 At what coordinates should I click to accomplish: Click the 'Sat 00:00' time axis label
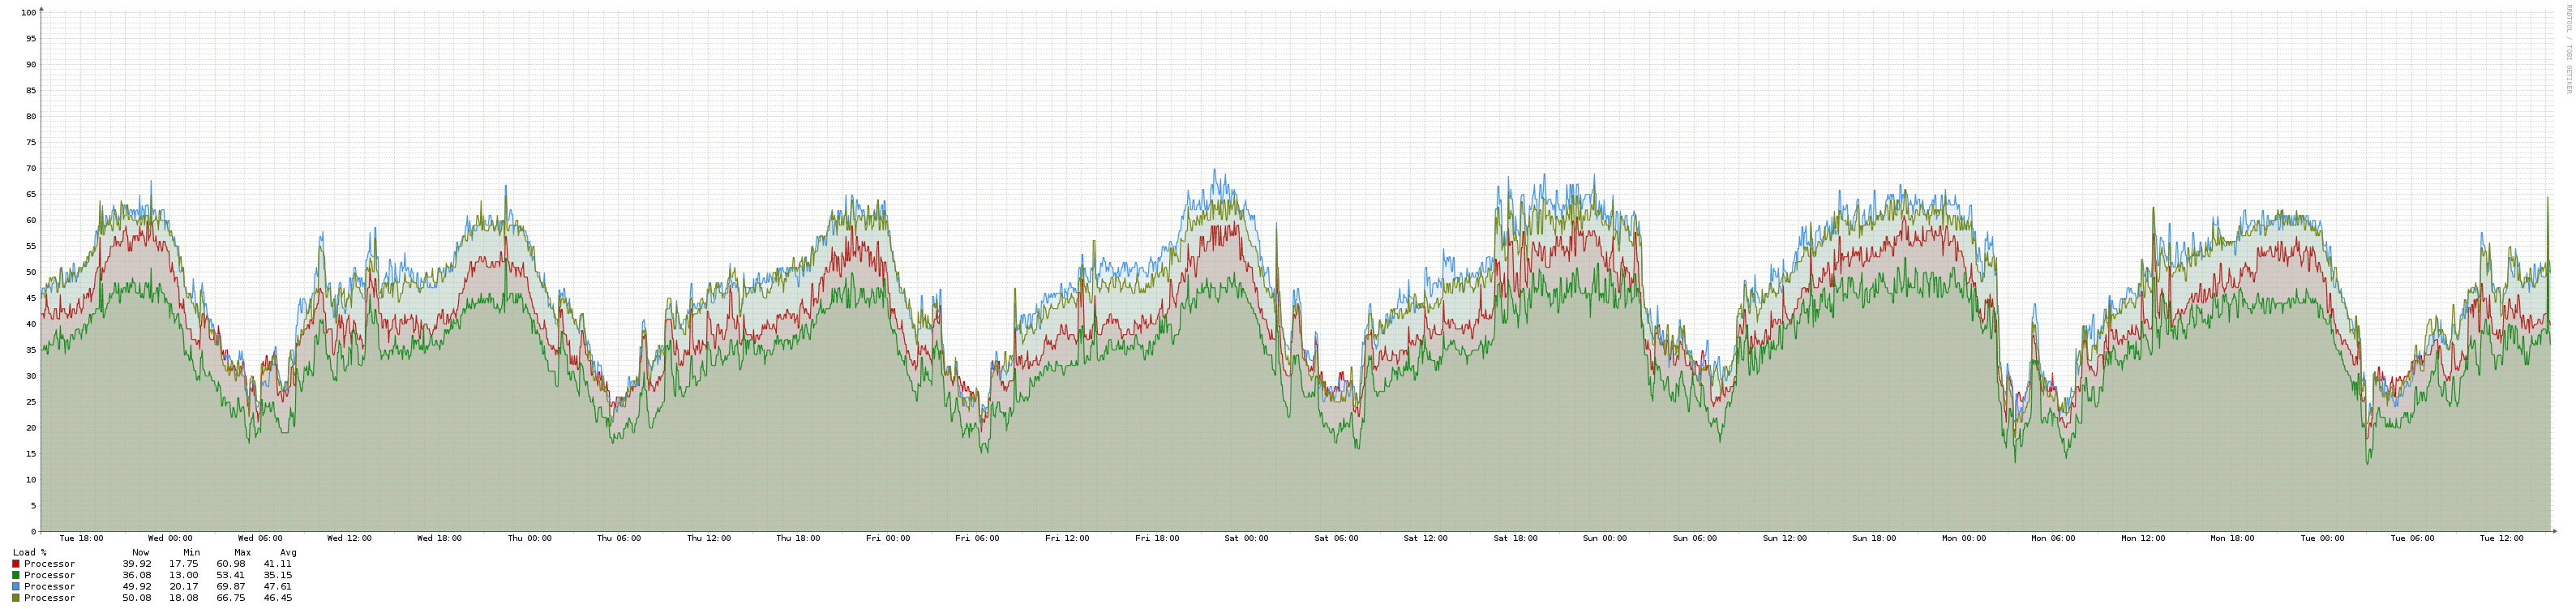1246,539
